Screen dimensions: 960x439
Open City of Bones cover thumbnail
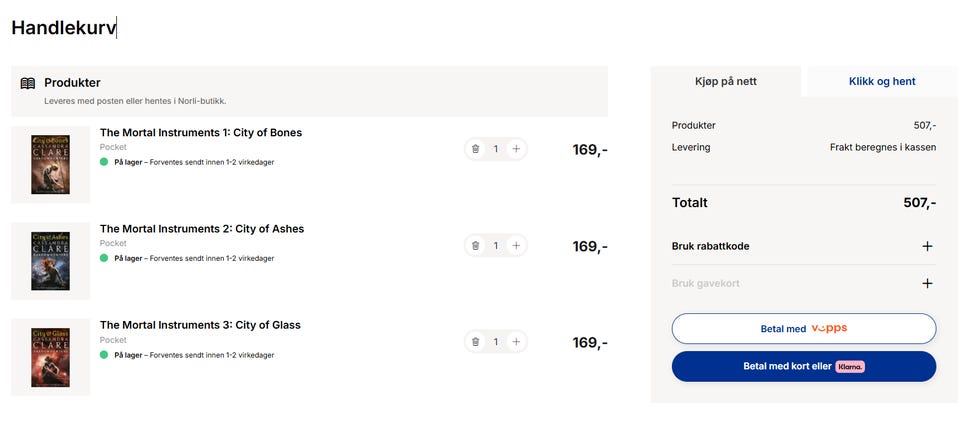tap(50, 165)
